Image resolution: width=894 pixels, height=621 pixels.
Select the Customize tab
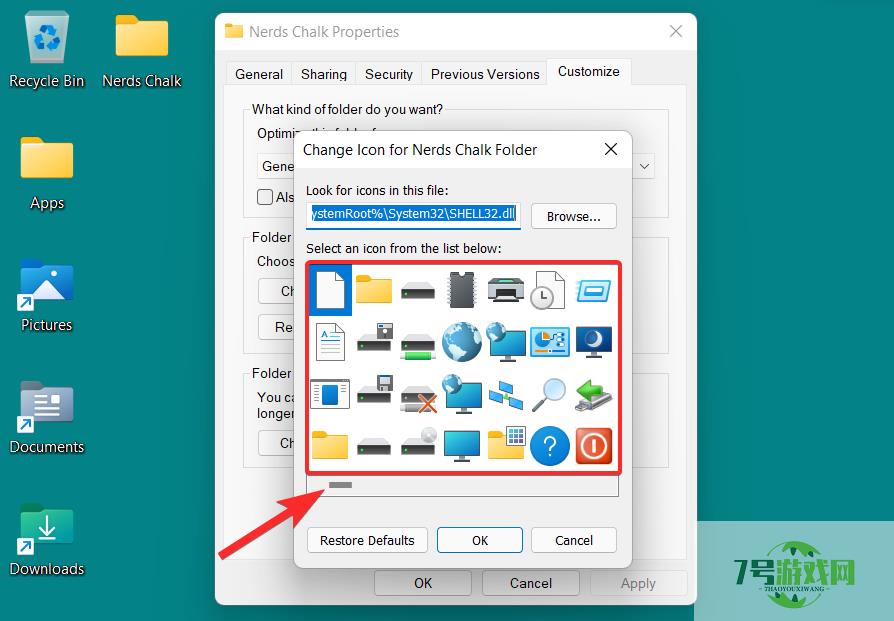(588, 71)
